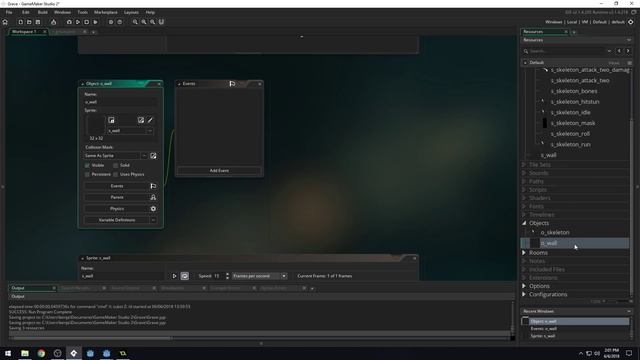The height and width of the screenshot is (360, 640).
Task: Open a project via toolbar folder icon
Action: tap(29, 22)
